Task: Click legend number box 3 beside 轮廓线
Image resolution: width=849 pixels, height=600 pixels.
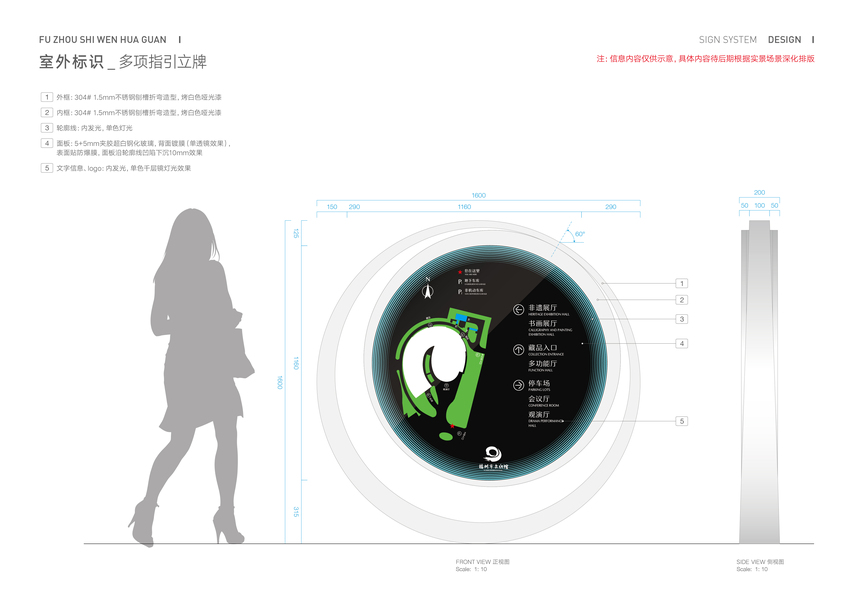Action: tap(47, 128)
